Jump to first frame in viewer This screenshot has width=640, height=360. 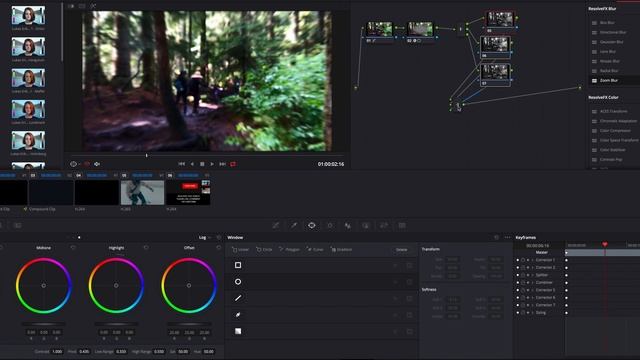pyautogui.click(x=182, y=164)
